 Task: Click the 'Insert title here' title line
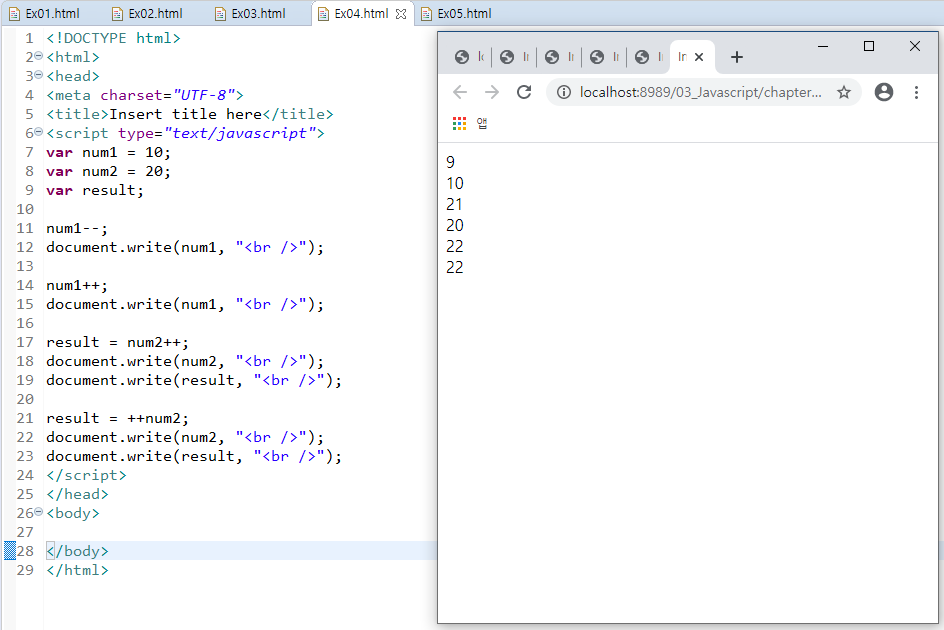coord(190,114)
